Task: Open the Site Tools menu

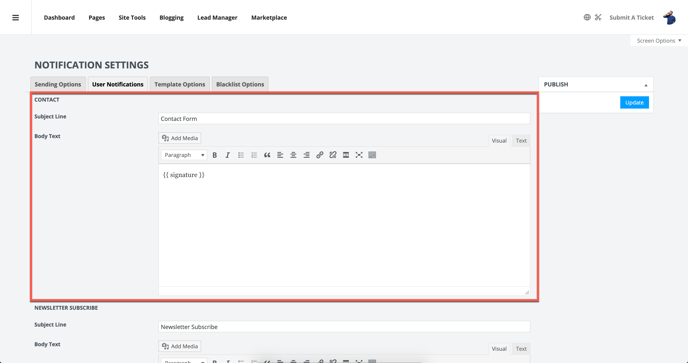Action: pos(132,18)
